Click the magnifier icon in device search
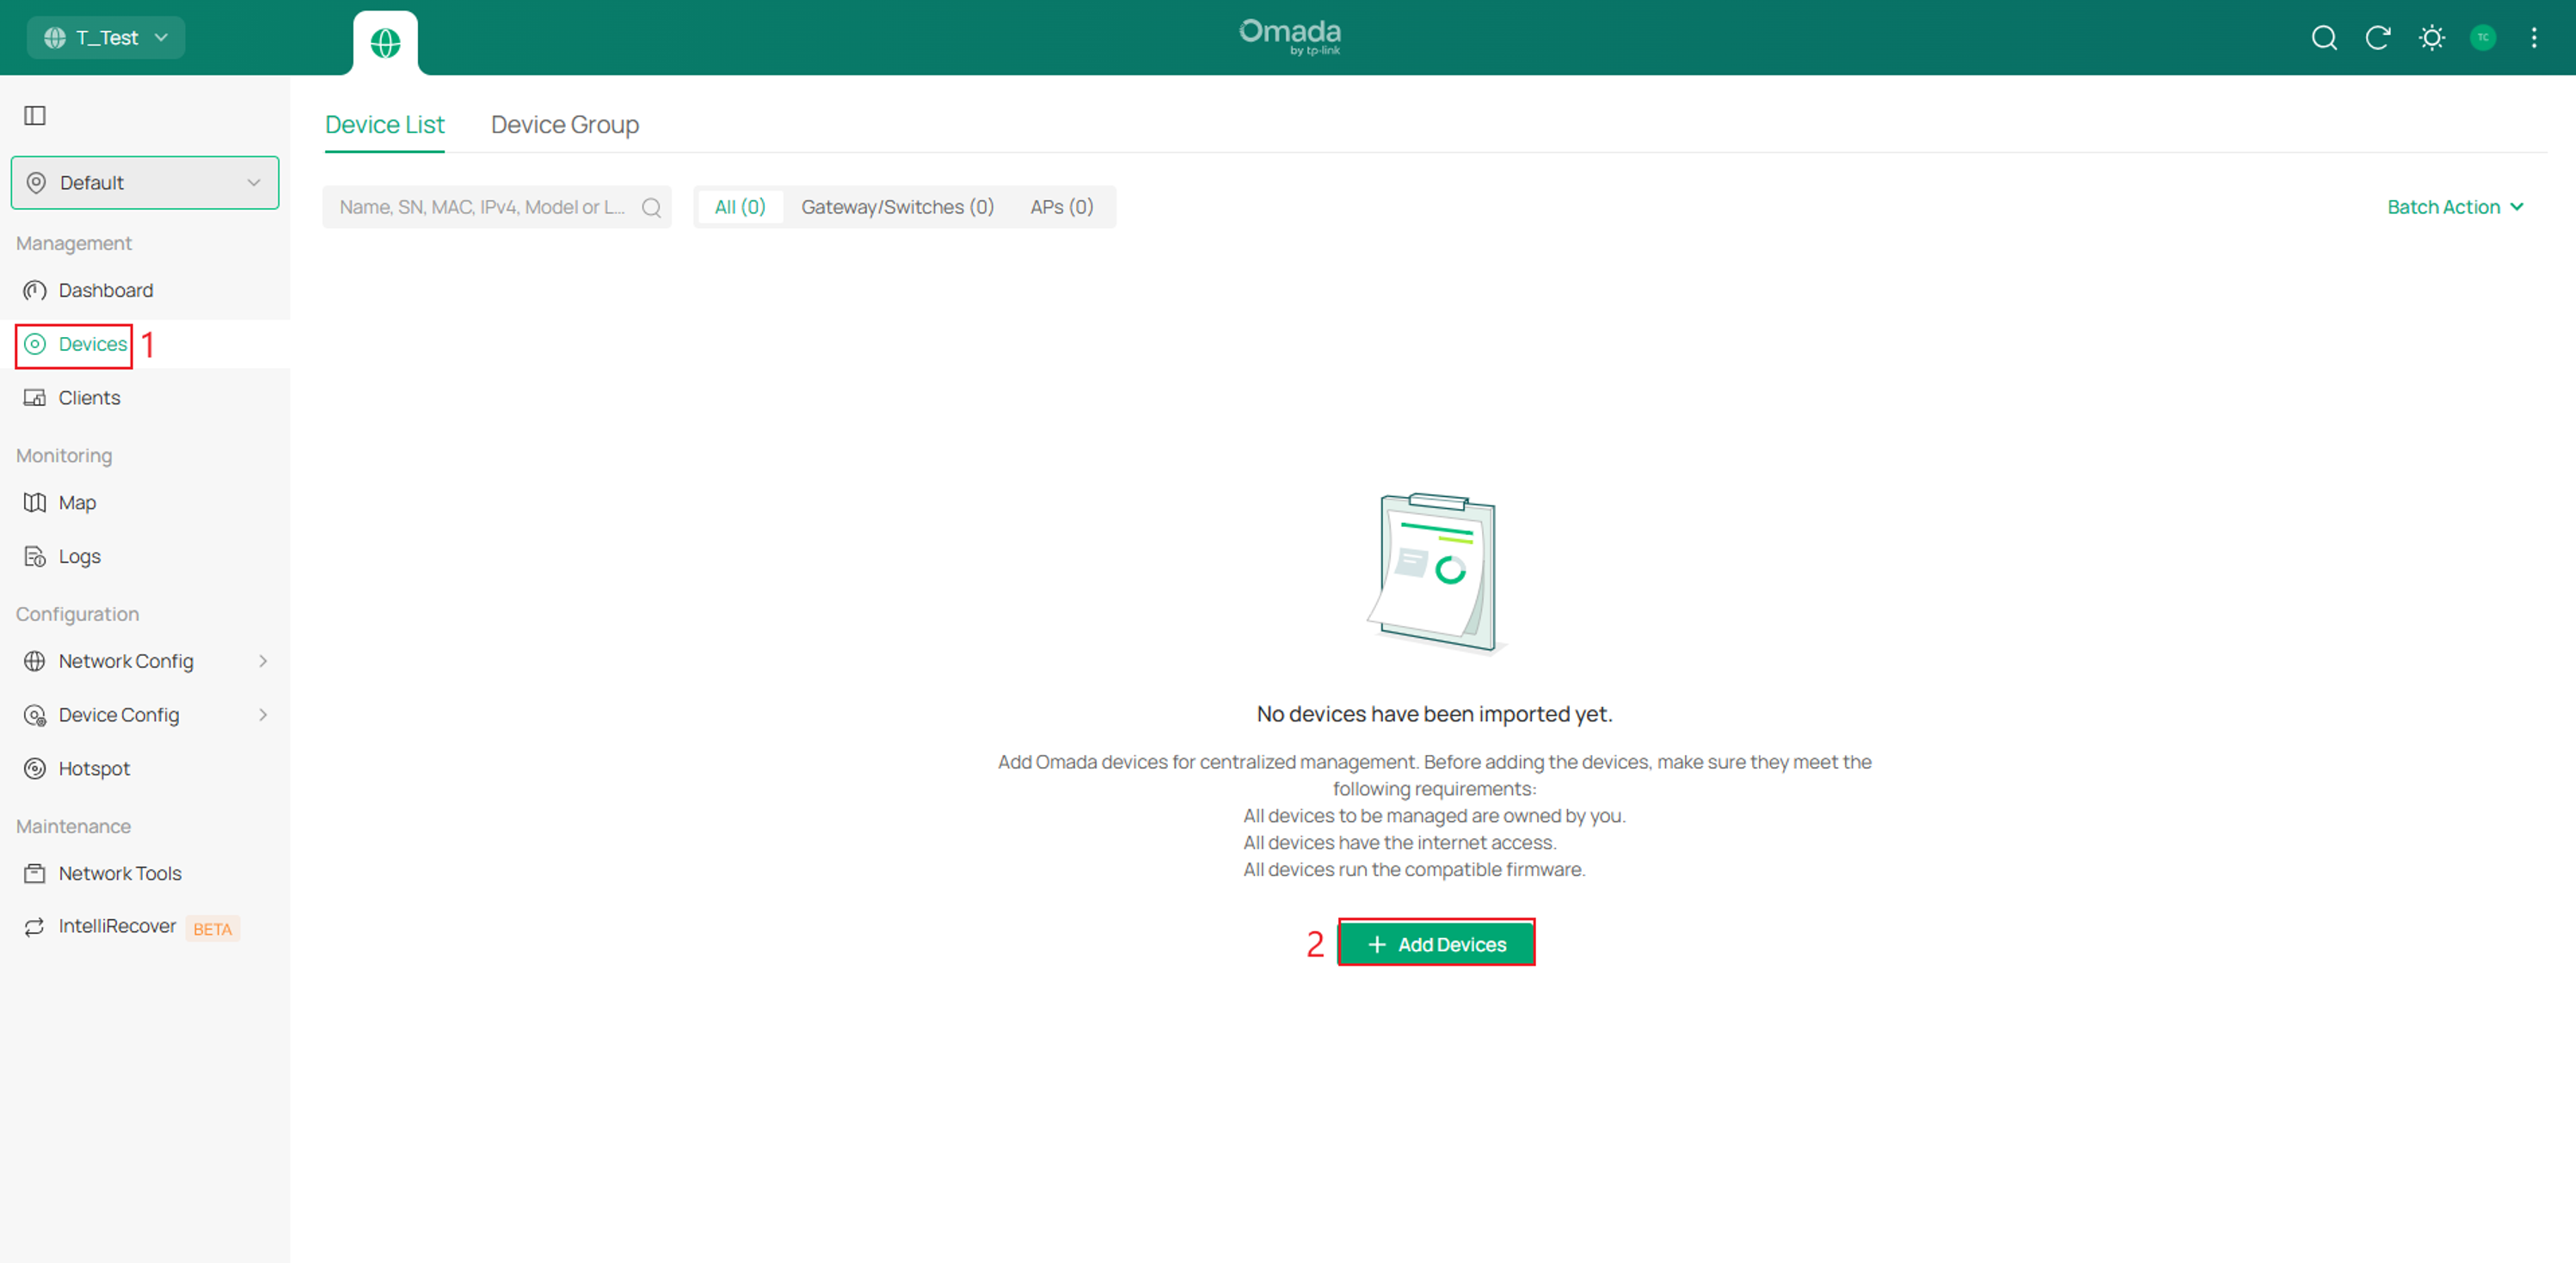This screenshot has height=1263, width=2576. pos(651,207)
